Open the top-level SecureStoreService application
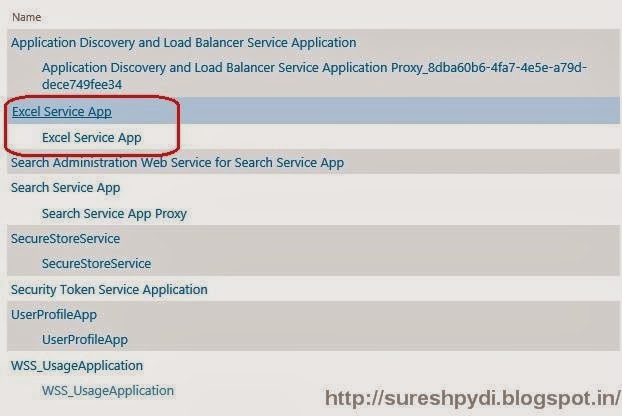622x416 pixels. (x=65, y=239)
